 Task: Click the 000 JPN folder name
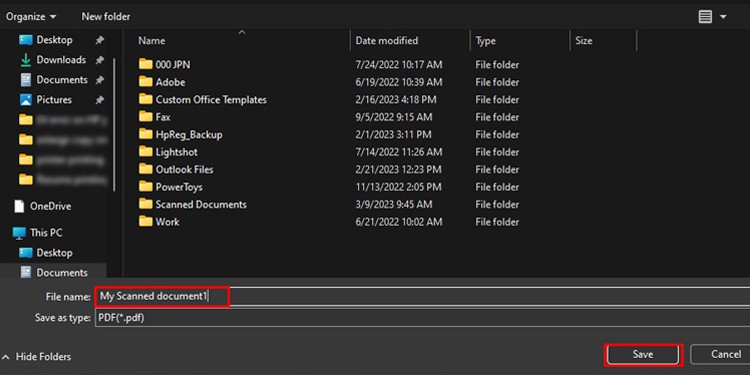pyautogui.click(x=173, y=65)
